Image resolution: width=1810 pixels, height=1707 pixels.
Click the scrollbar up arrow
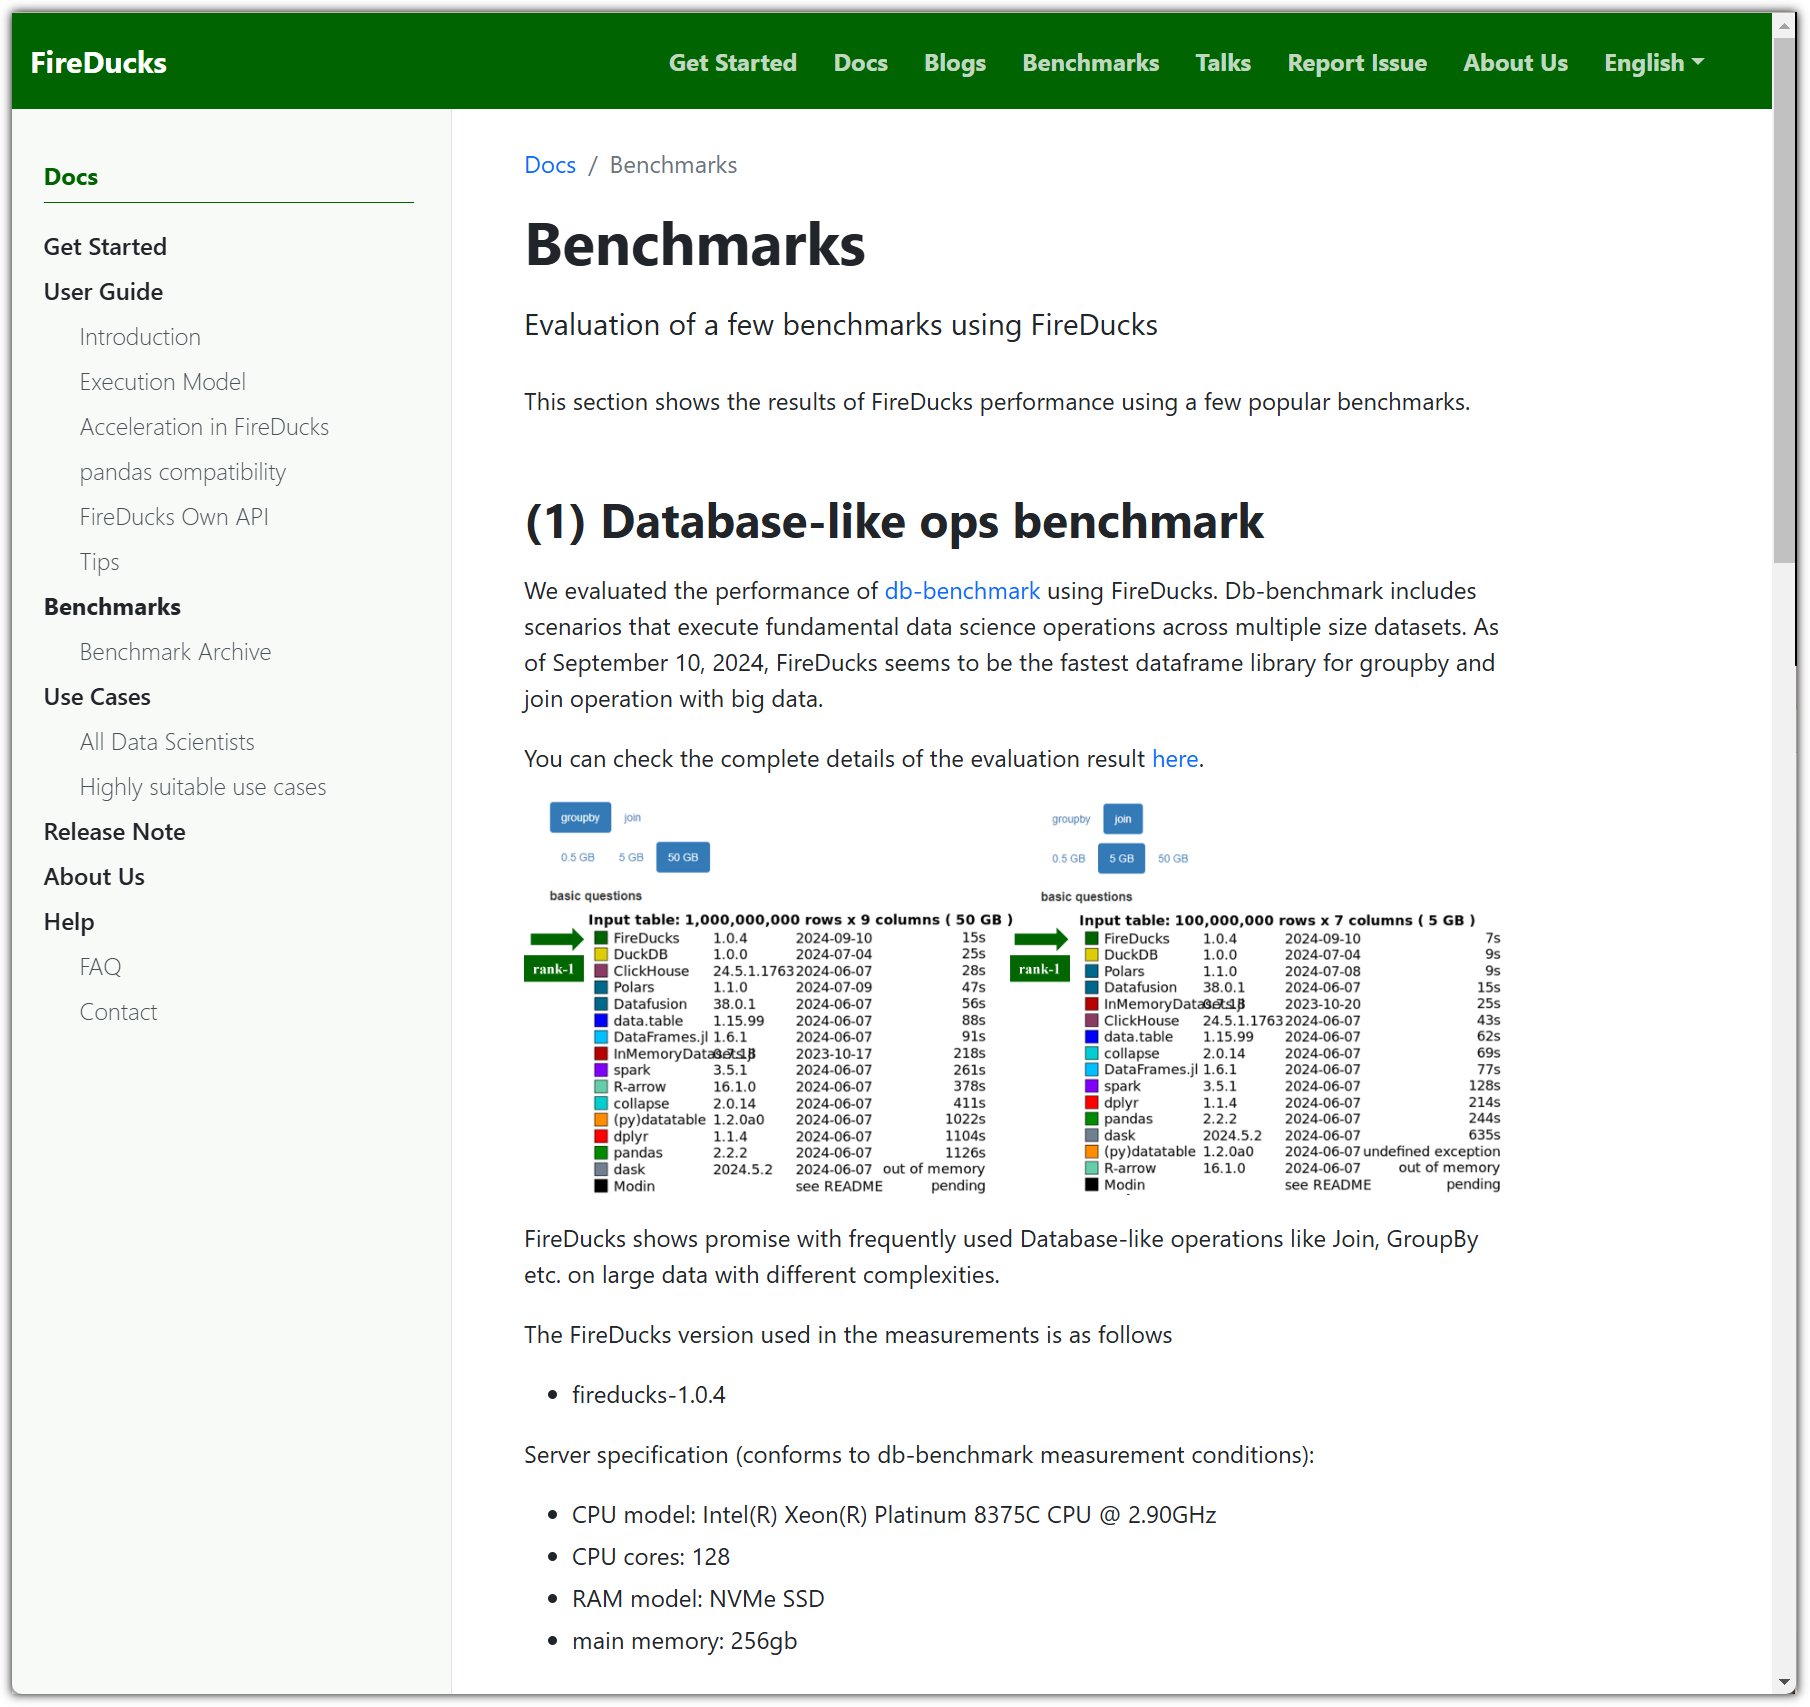tap(1784, 26)
